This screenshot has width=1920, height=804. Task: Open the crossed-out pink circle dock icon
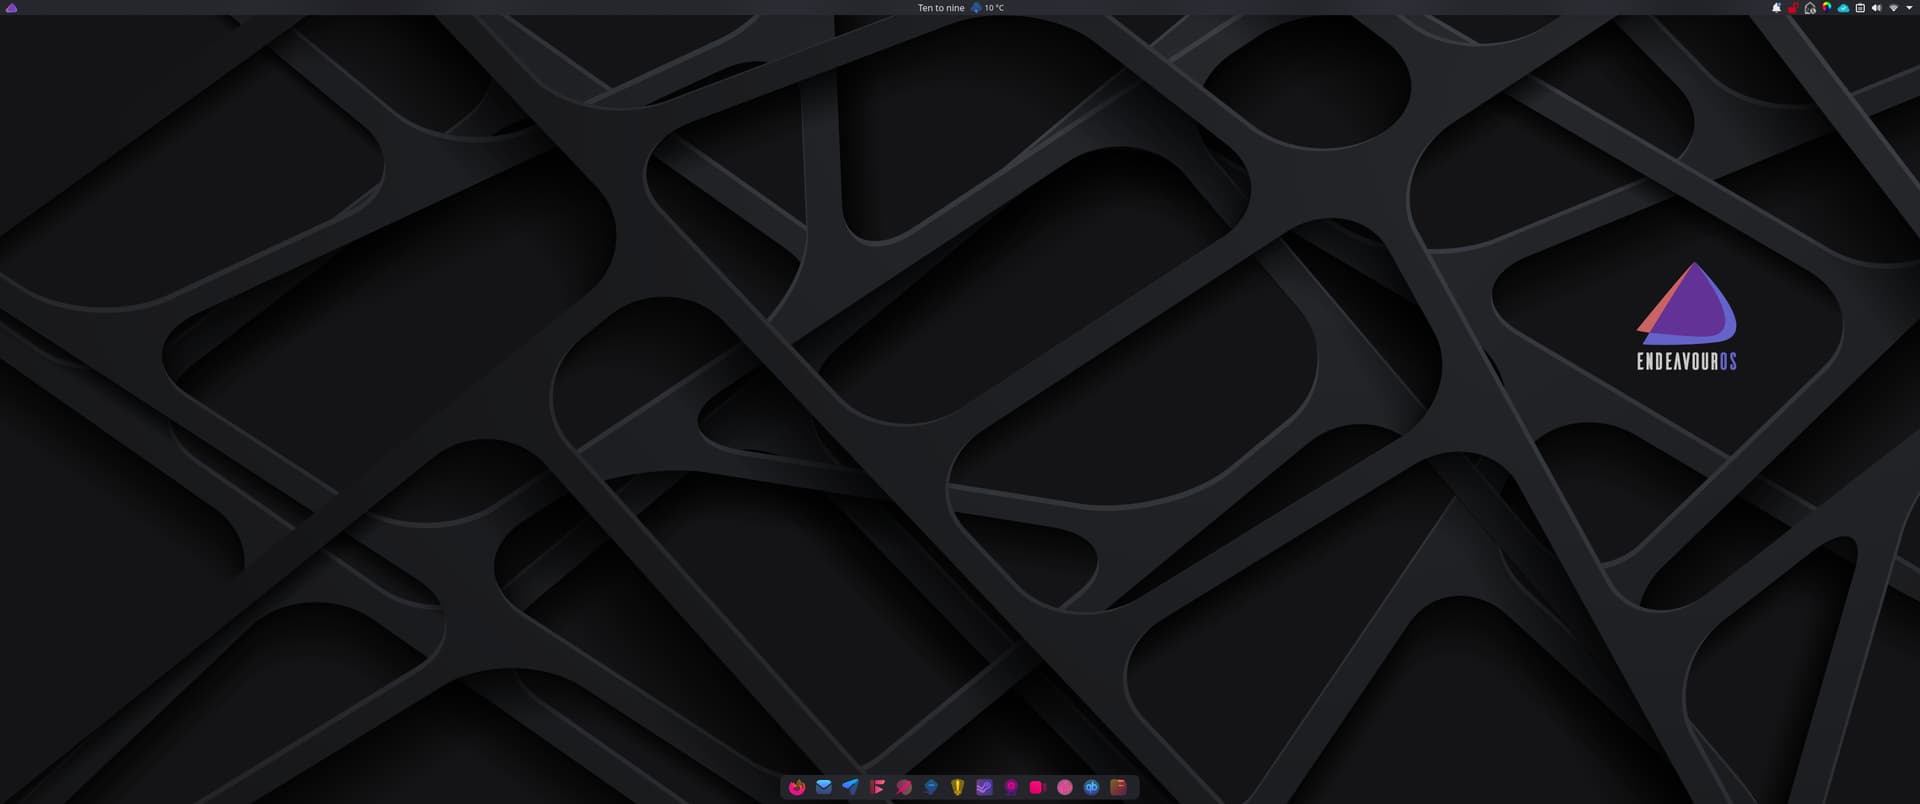(904, 787)
